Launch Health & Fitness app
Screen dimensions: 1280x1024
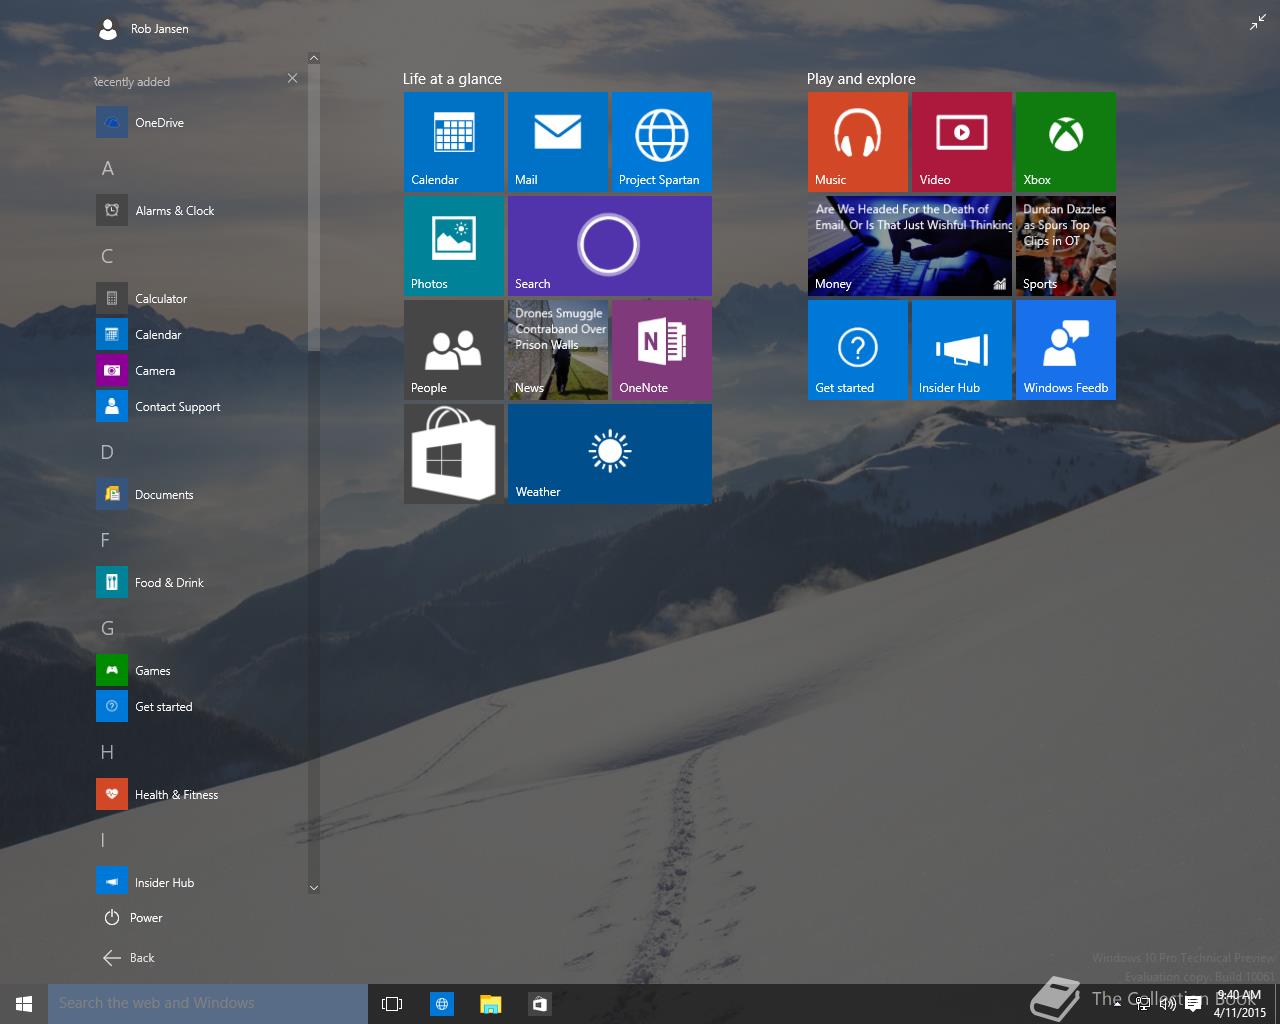[198, 795]
